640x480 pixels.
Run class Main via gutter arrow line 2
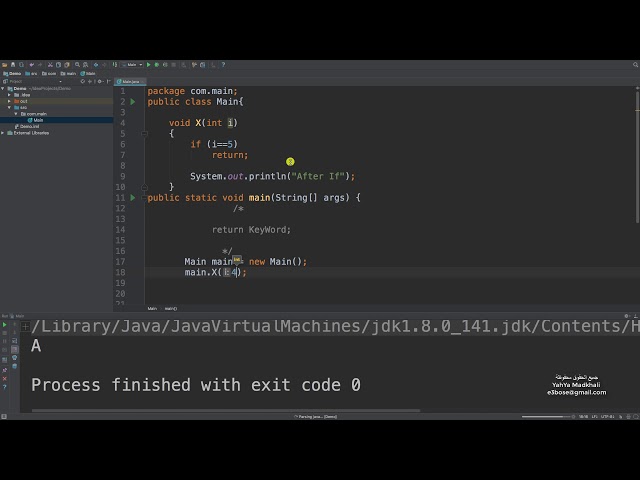133,102
